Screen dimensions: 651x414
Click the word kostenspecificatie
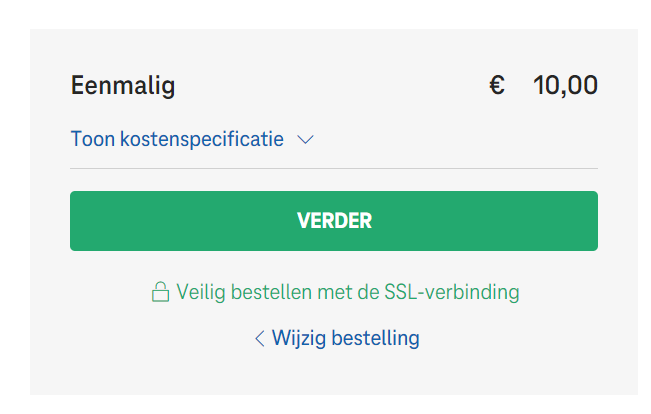point(202,139)
